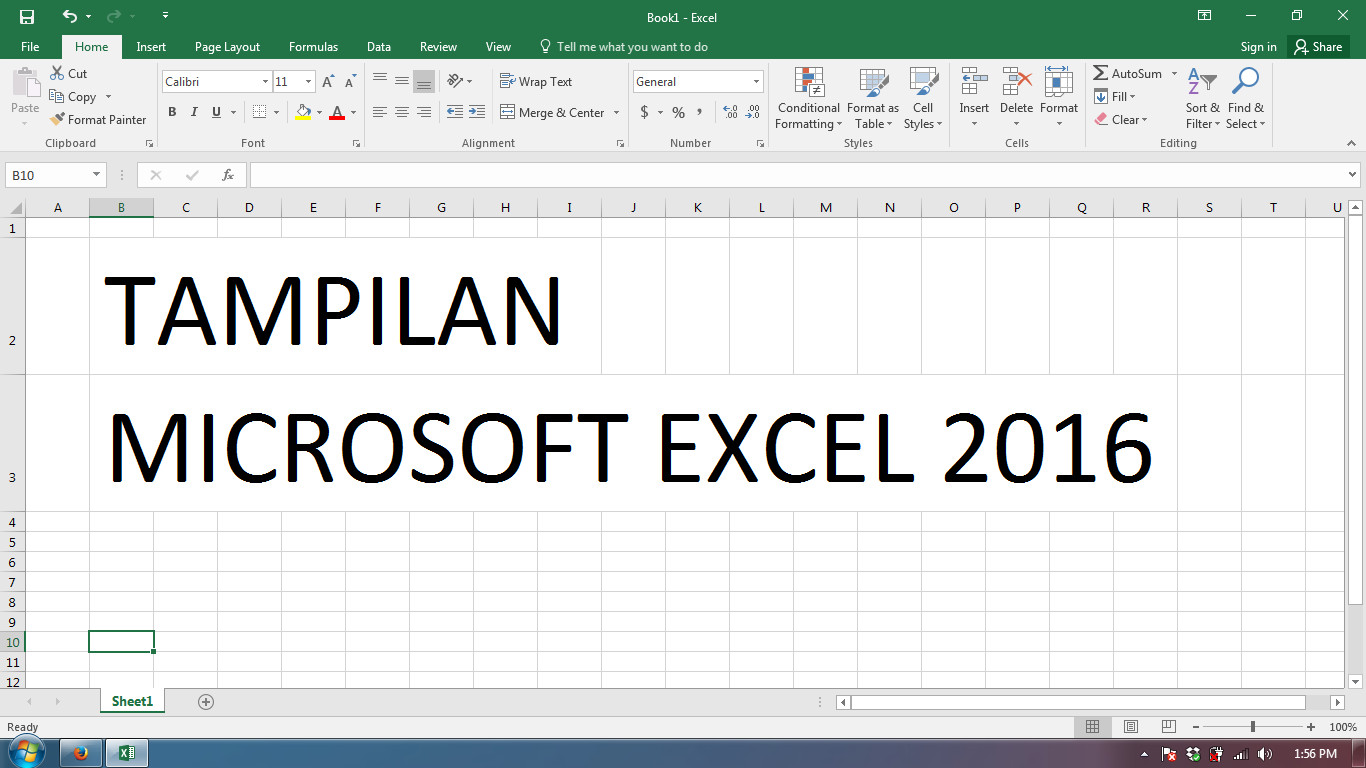Open Cell Styles gallery
Image resolution: width=1366 pixels, height=768 pixels.
[x=923, y=98]
